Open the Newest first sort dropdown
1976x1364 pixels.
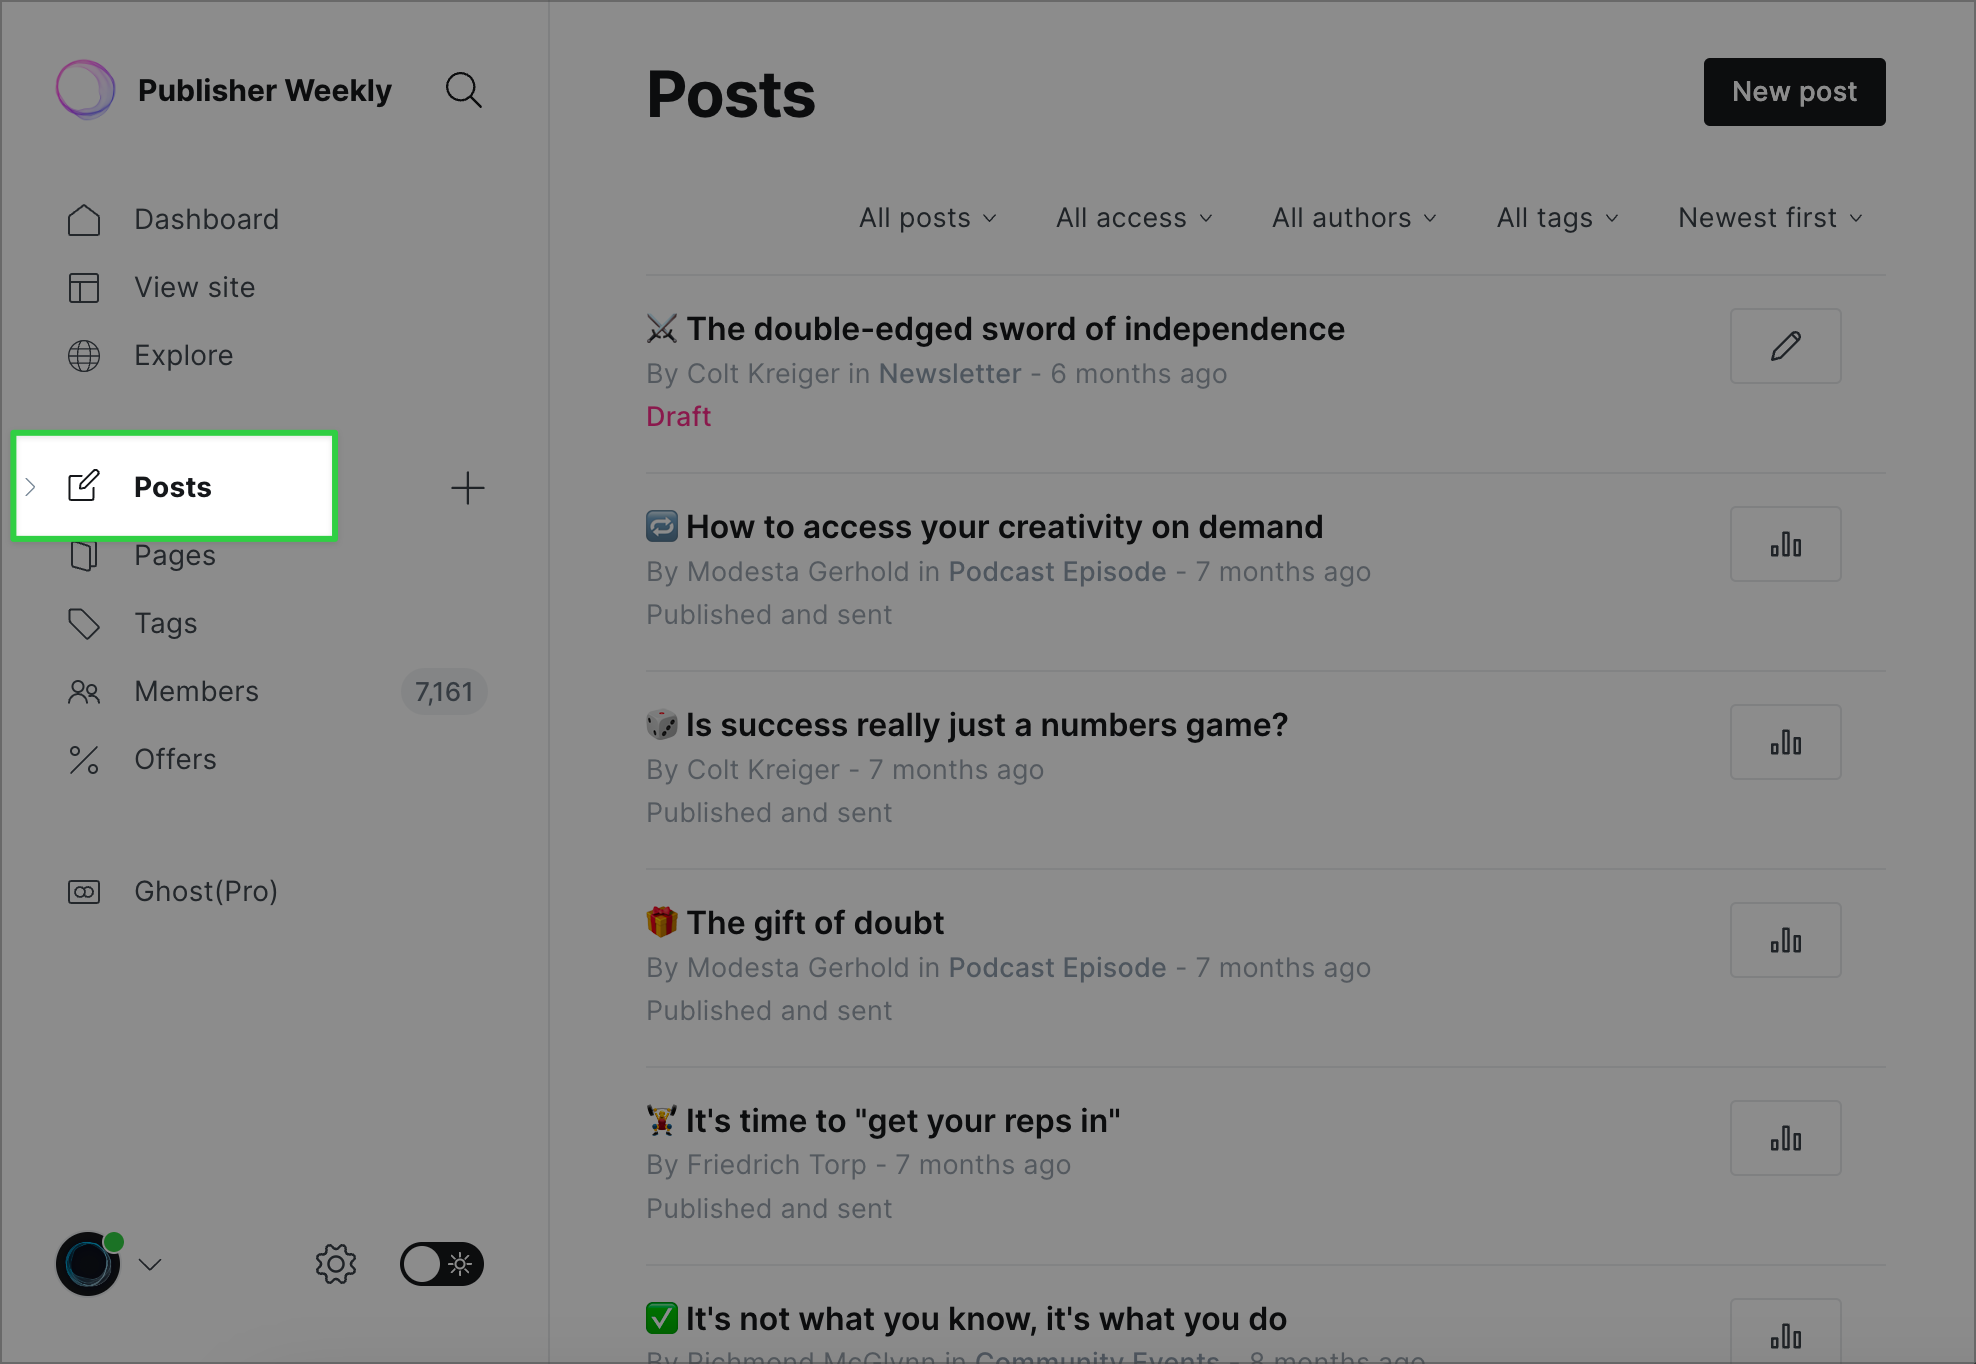1770,218
